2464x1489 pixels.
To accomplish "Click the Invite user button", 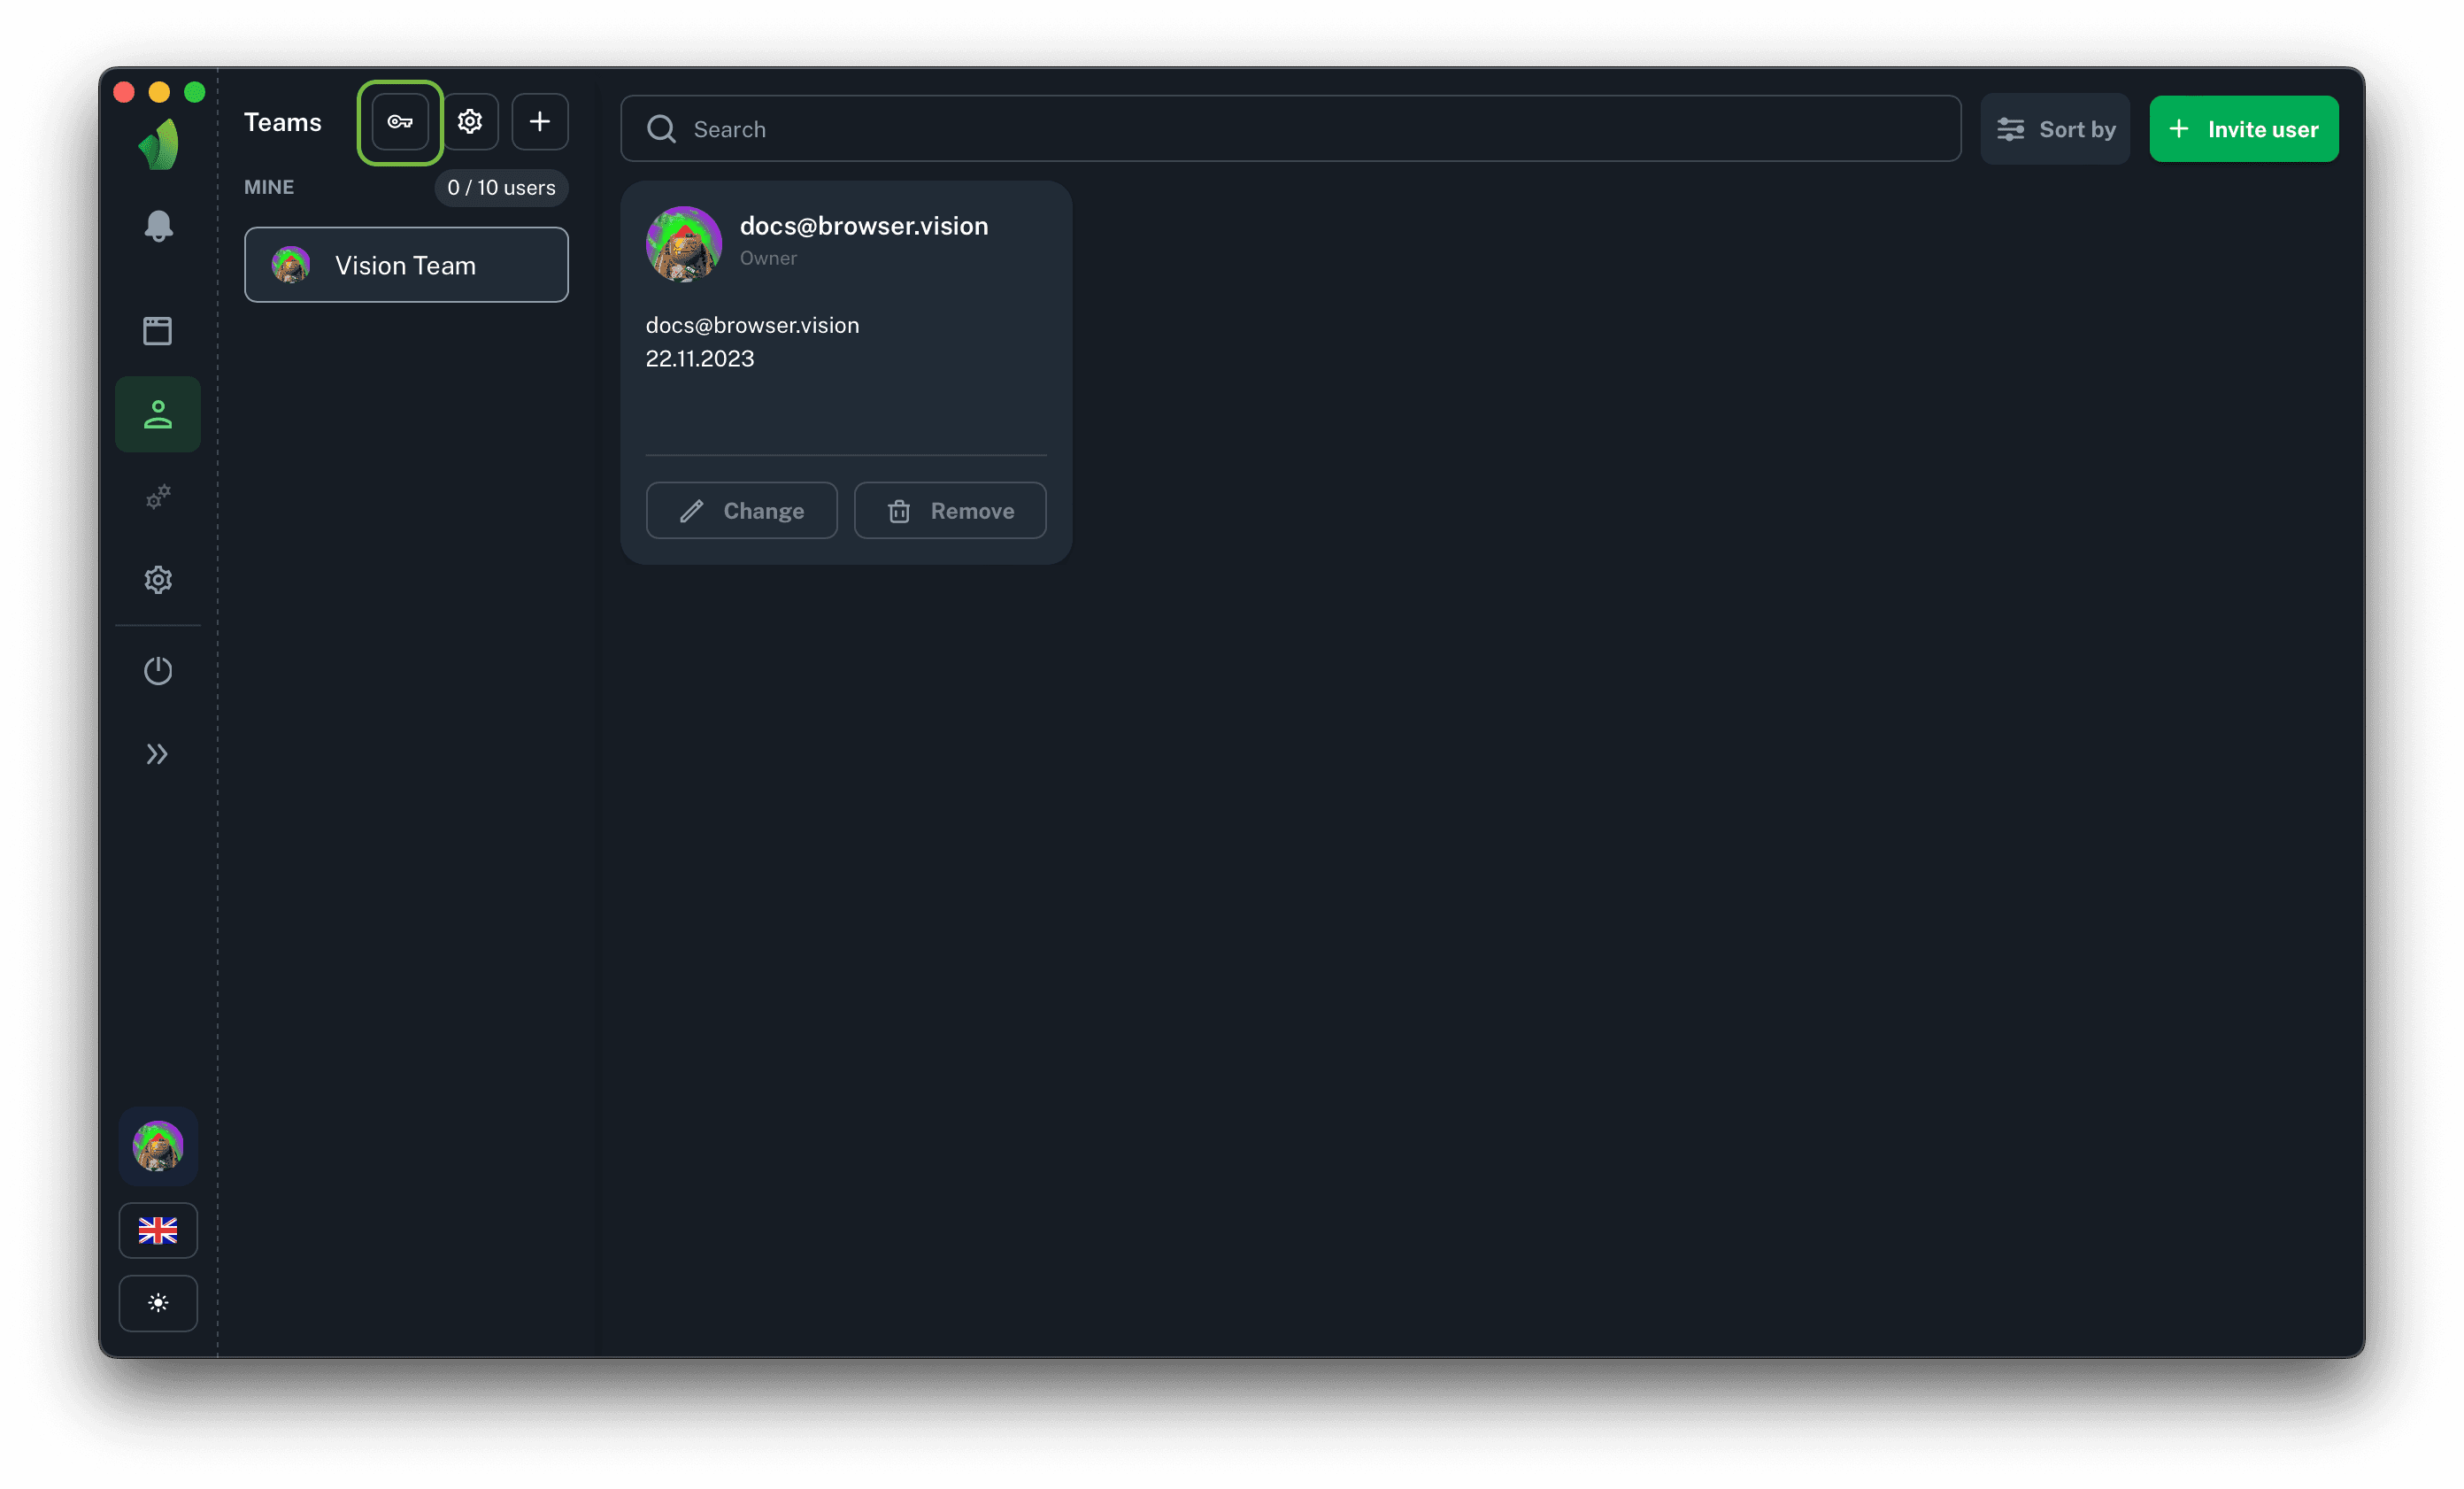I will coord(2243,129).
